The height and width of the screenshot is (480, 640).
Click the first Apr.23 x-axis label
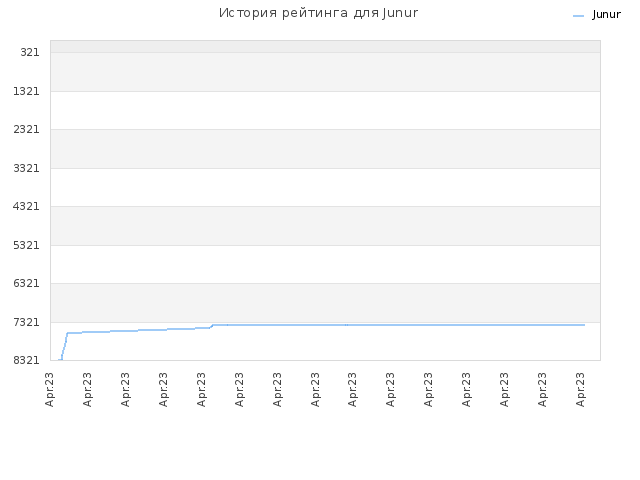pyautogui.click(x=49, y=389)
